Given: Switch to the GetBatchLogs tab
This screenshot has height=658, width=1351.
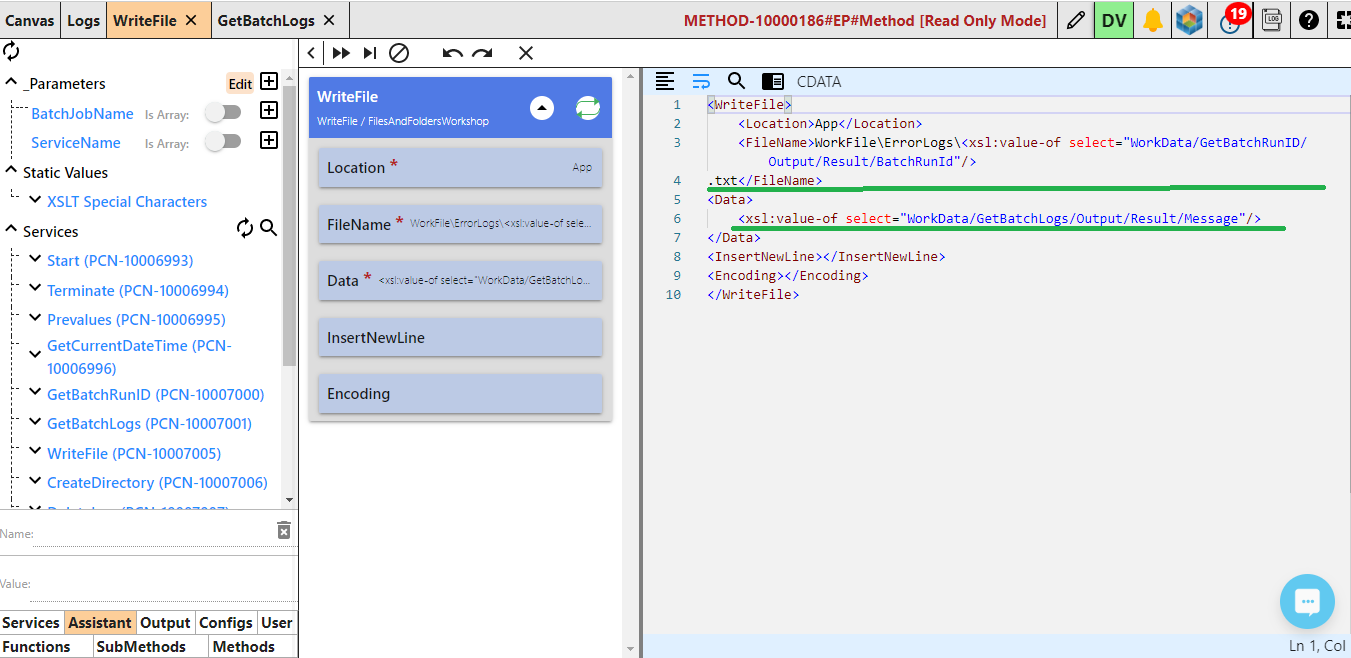Looking at the screenshot, I should 266,20.
